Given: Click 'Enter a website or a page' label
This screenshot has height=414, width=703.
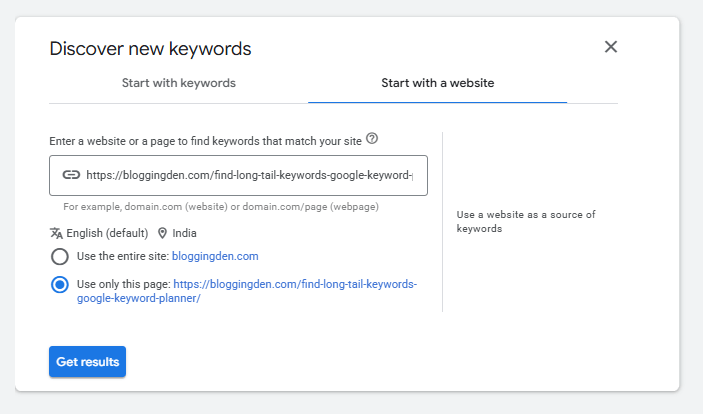Looking at the screenshot, I should pyautogui.click(x=205, y=141).
